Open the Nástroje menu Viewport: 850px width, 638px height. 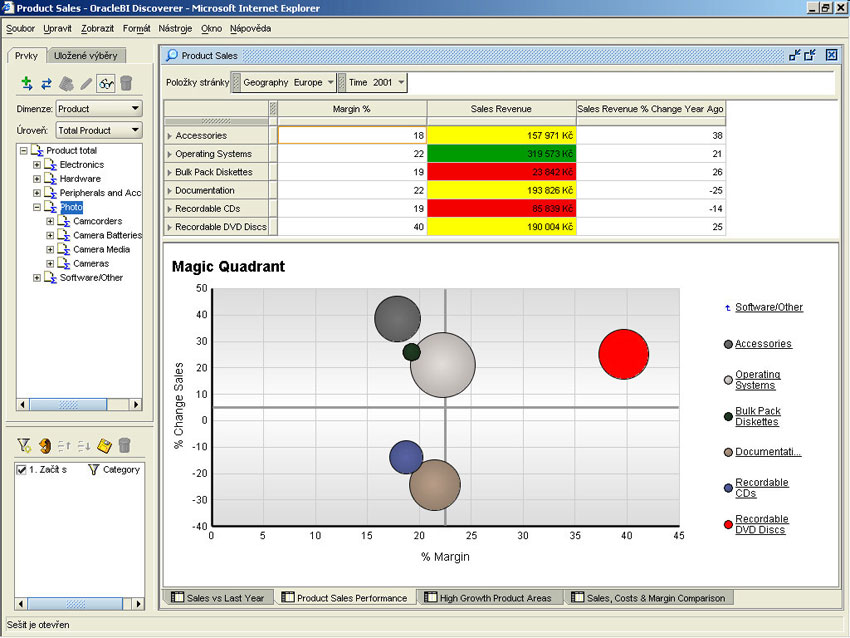tap(175, 29)
